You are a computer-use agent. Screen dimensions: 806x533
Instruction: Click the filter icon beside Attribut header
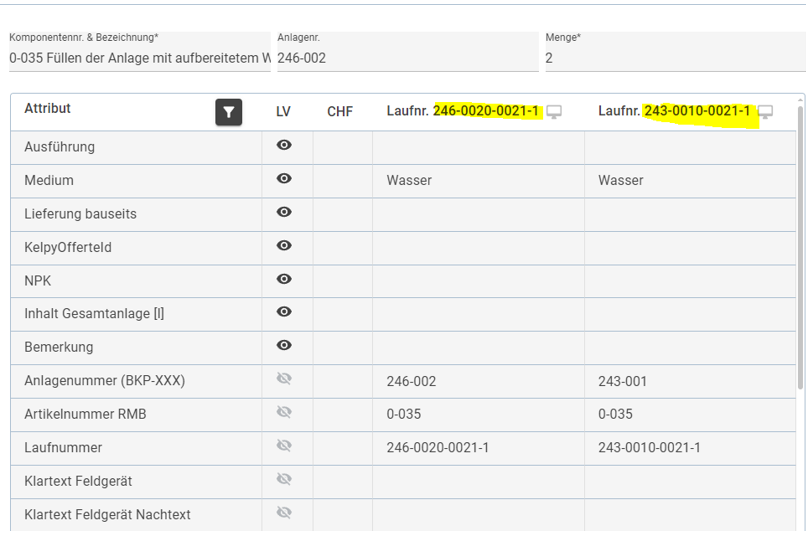point(229,112)
